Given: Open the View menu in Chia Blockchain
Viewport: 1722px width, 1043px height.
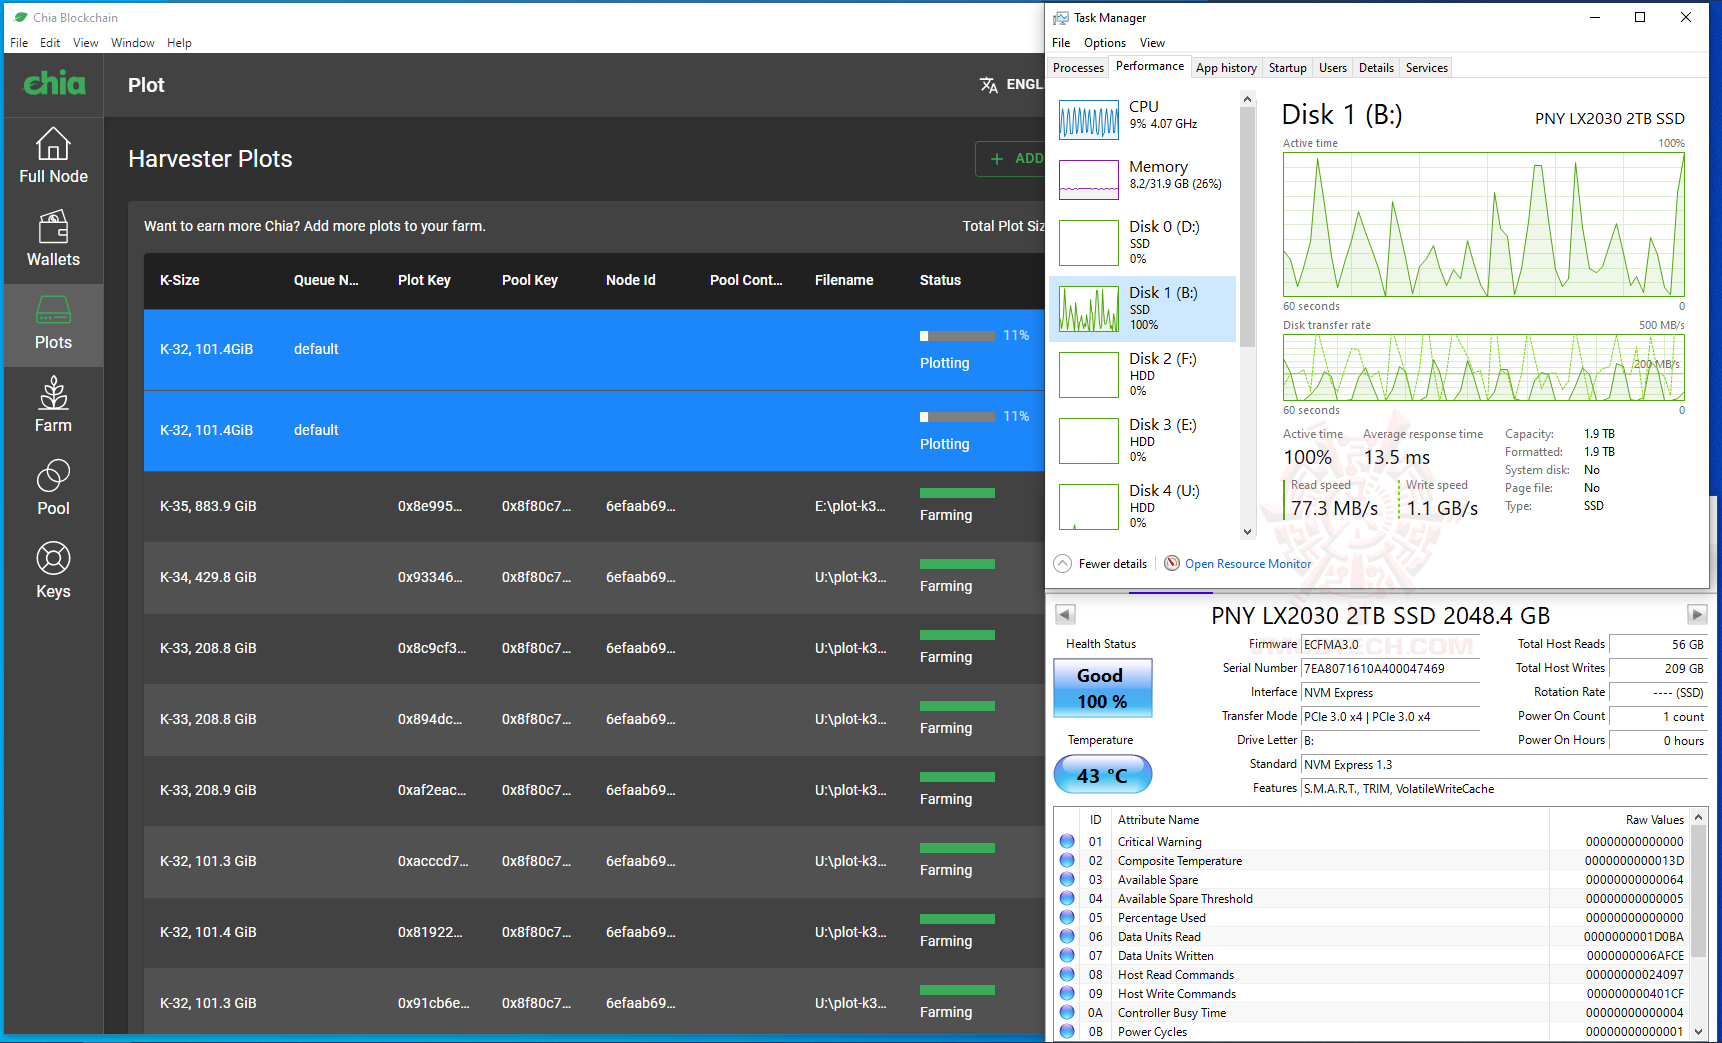Looking at the screenshot, I should [86, 43].
